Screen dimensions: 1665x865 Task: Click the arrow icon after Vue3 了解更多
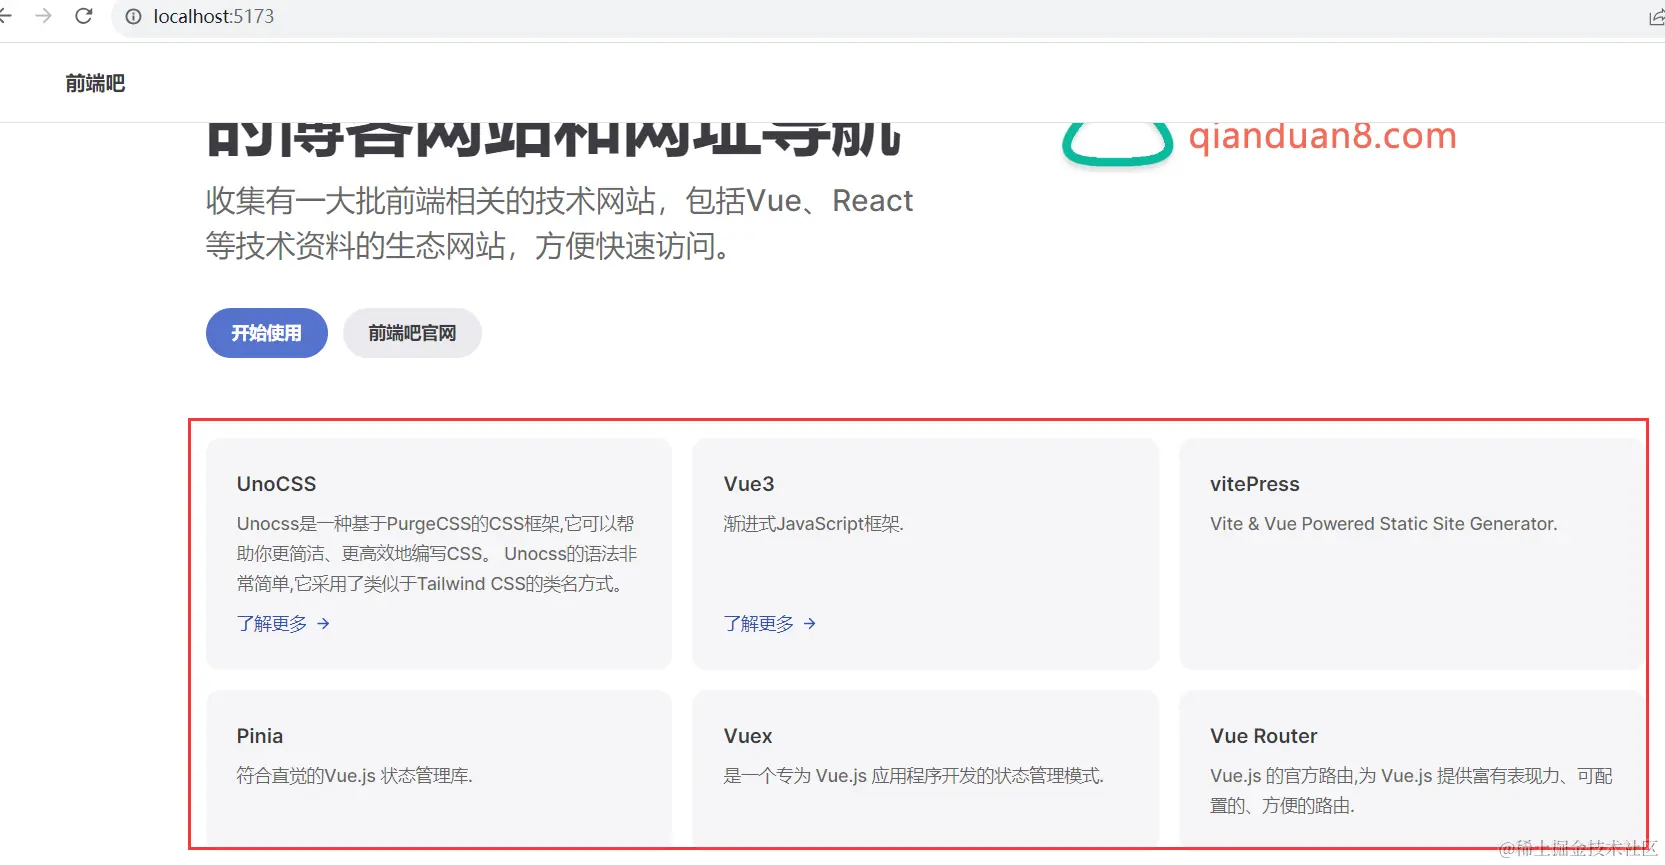810,624
